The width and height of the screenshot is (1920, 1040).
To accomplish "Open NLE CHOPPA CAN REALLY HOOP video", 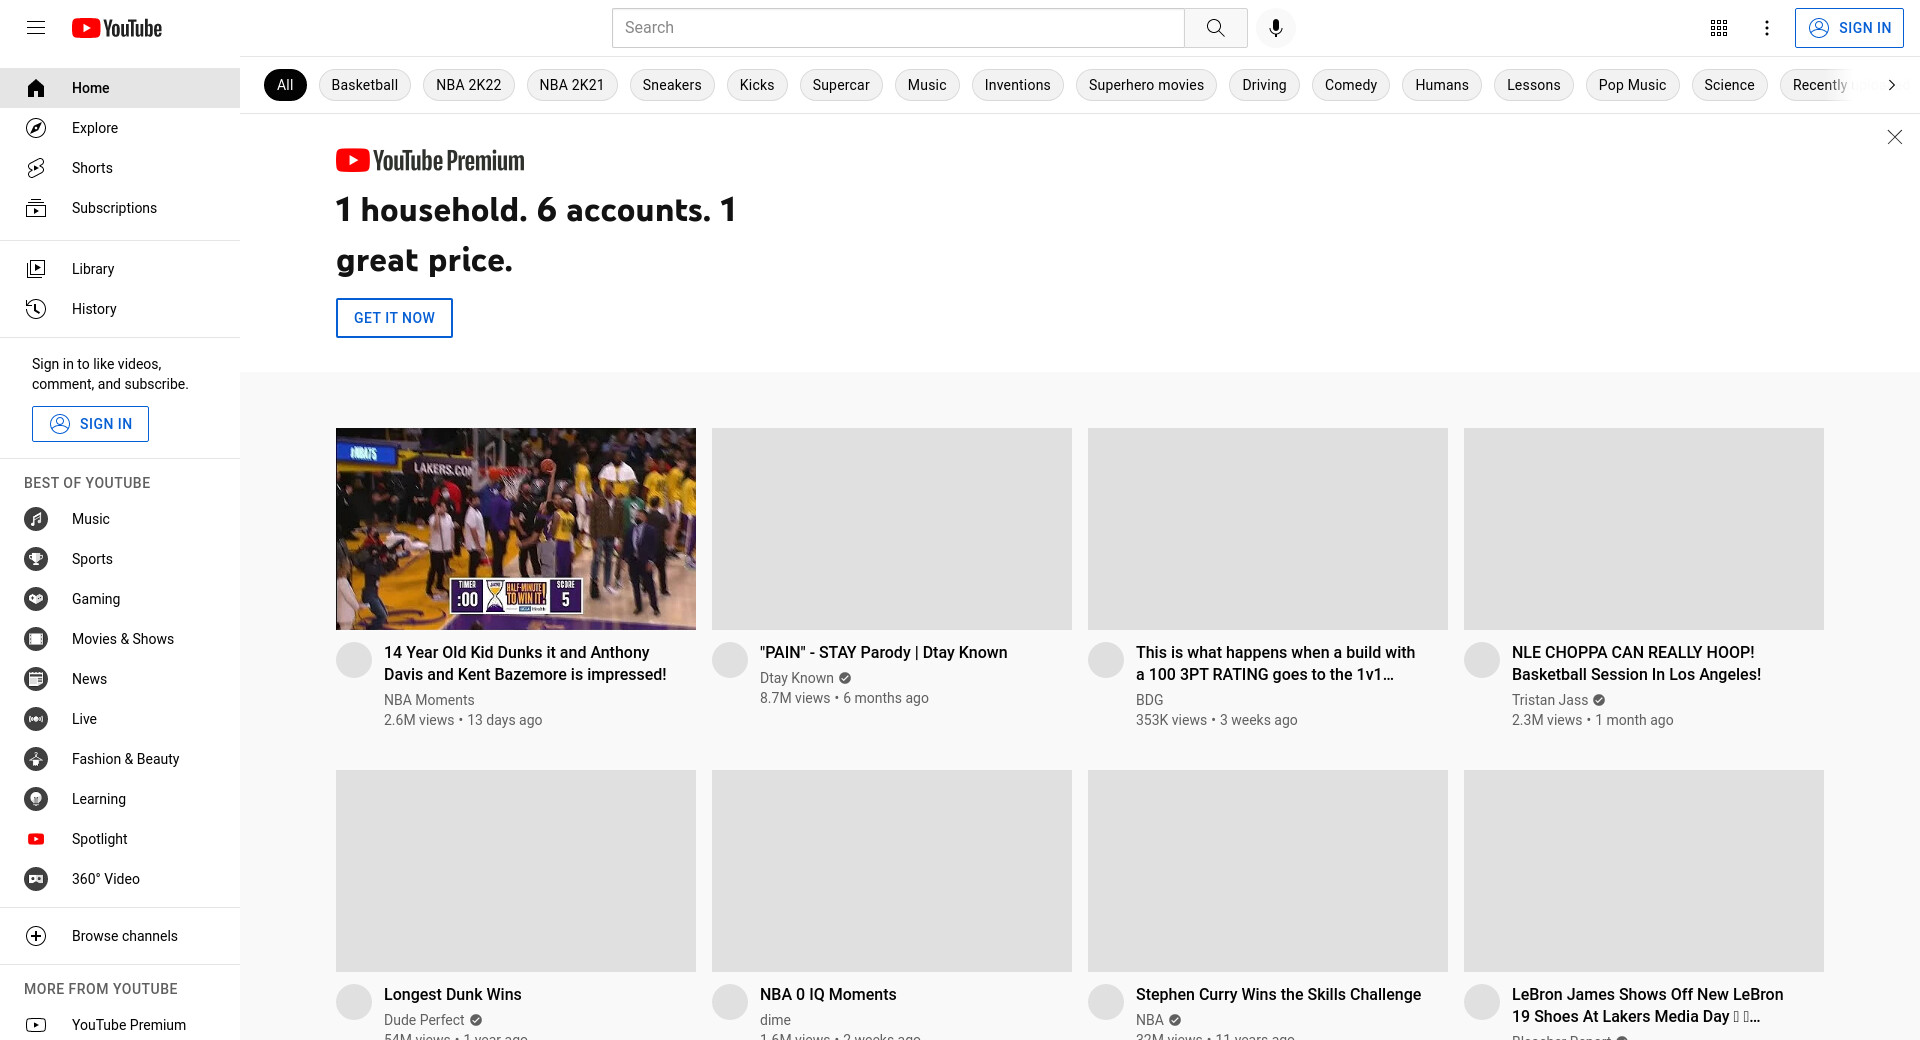I will 1637,663.
